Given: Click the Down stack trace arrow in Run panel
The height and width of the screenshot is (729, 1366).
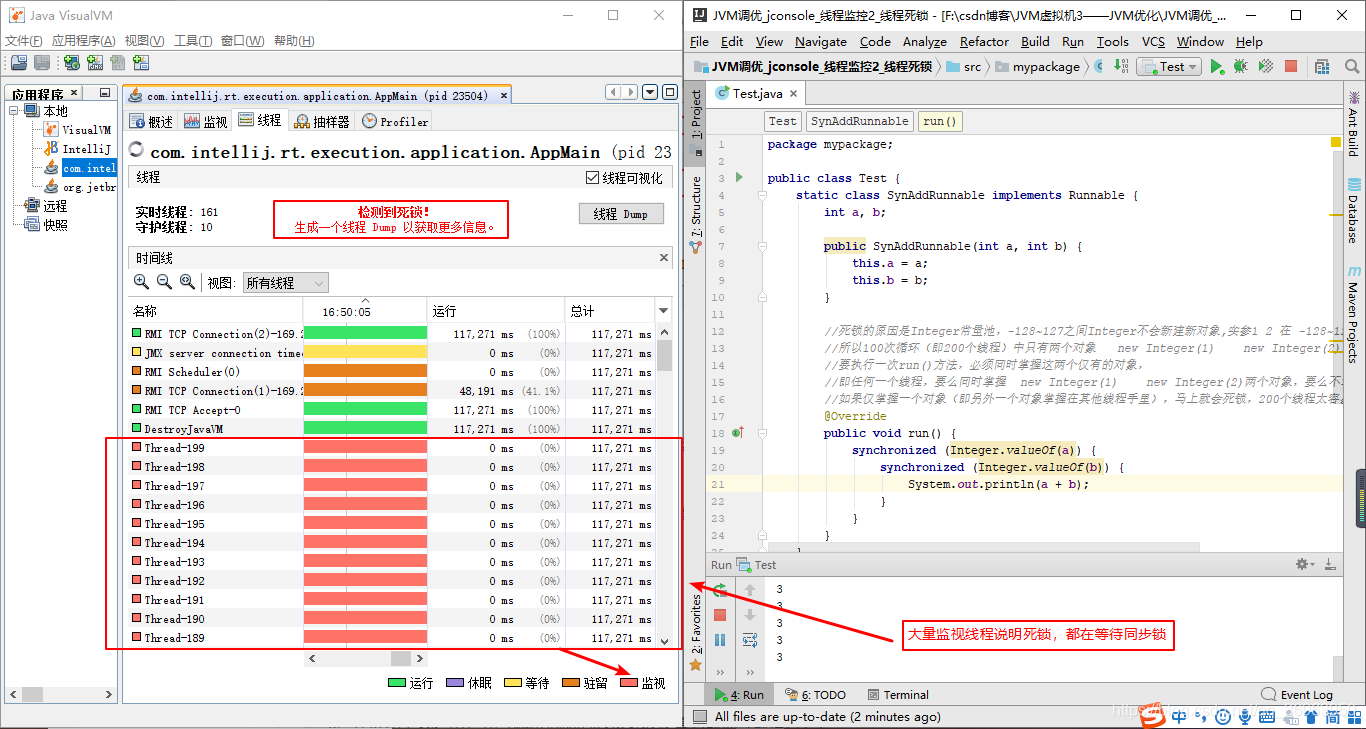Looking at the screenshot, I should [750, 615].
